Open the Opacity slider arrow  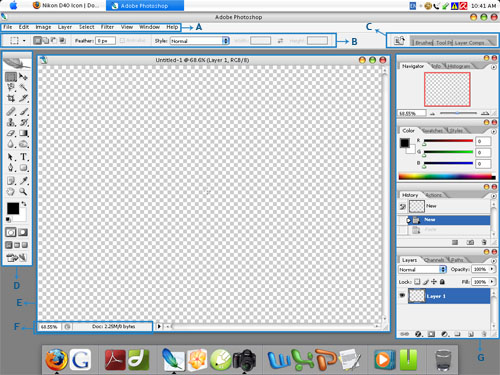492,269
